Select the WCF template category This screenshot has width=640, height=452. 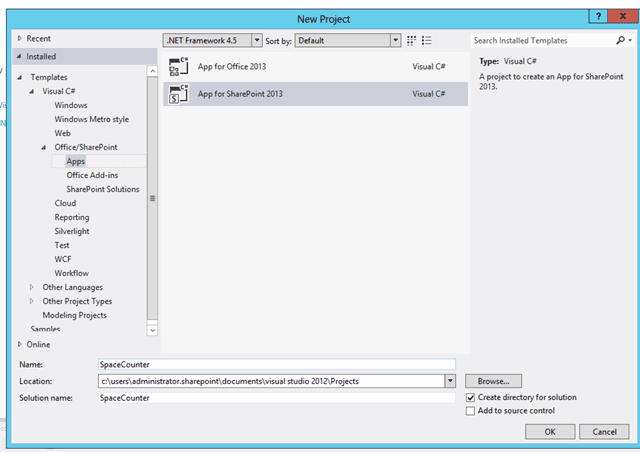pos(63,259)
